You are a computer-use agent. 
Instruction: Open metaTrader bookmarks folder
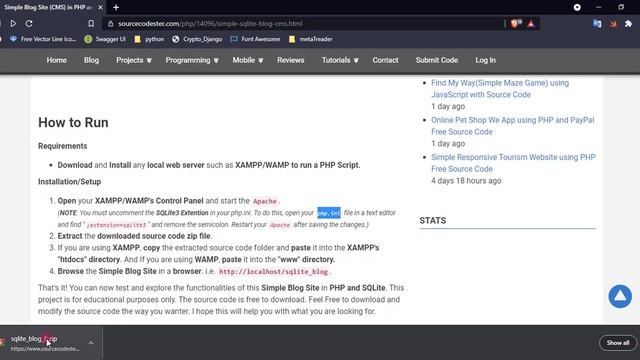point(311,39)
